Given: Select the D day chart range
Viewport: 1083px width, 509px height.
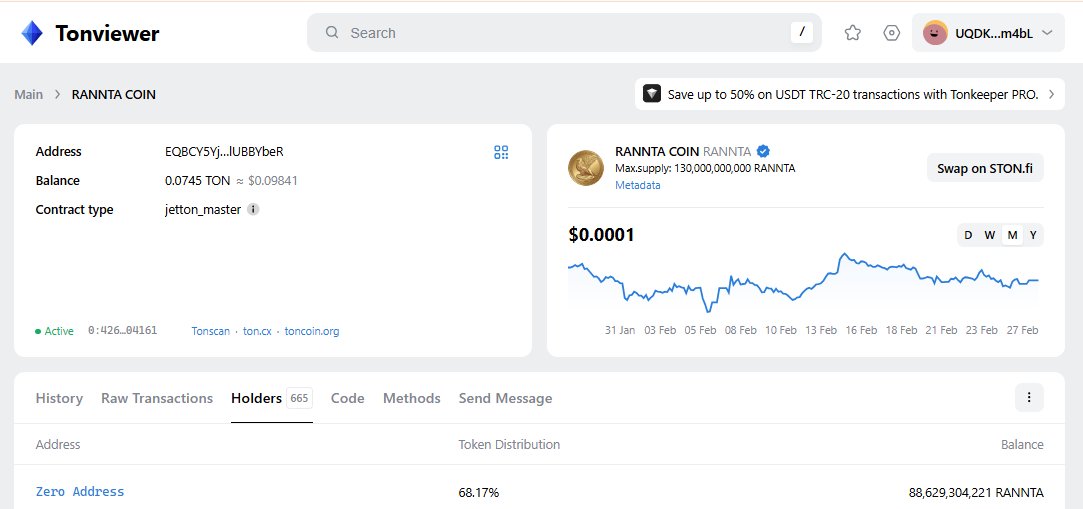Looking at the screenshot, I should coord(968,235).
